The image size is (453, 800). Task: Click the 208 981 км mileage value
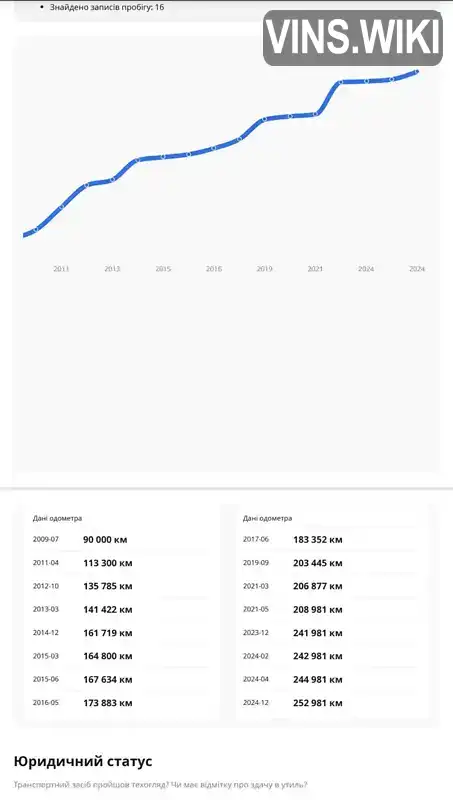[x=318, y=610]
